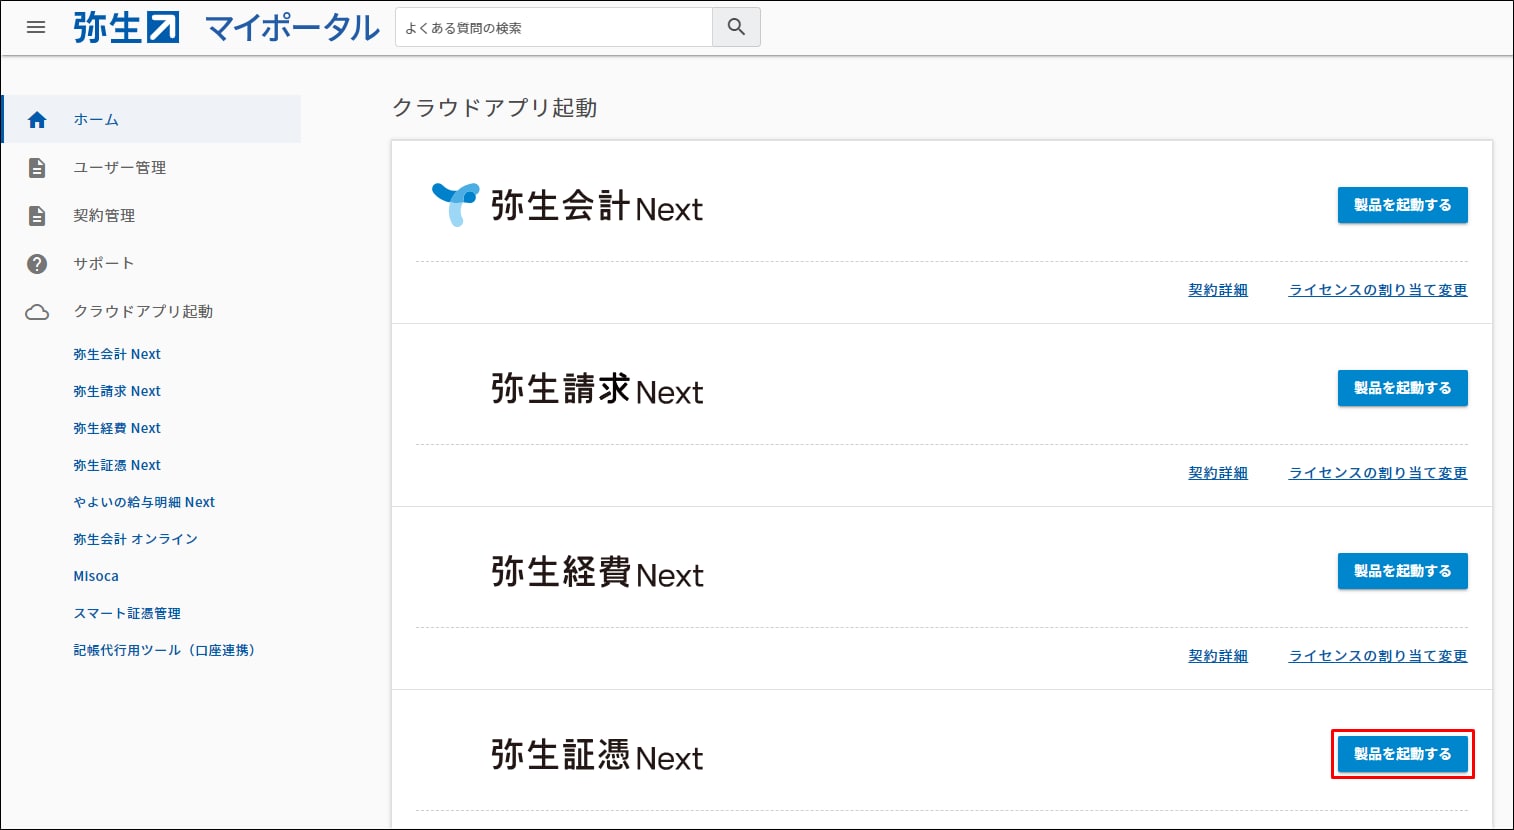Open 契約詳細 for 弥生会計 Next
This screenshot has width=1514, height=830.
click(x=1218, y=290)
